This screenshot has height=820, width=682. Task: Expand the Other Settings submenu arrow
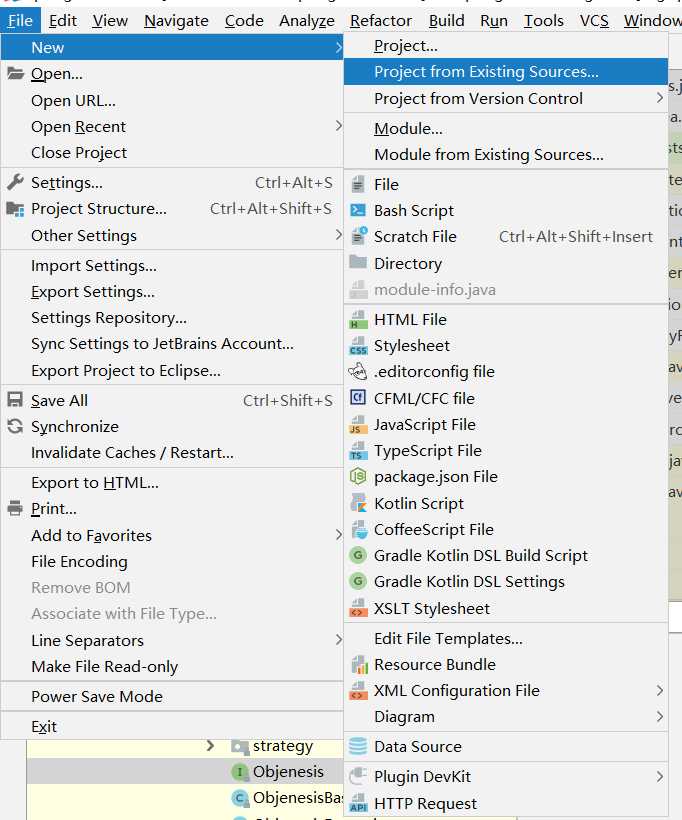(x=338, y=235)
